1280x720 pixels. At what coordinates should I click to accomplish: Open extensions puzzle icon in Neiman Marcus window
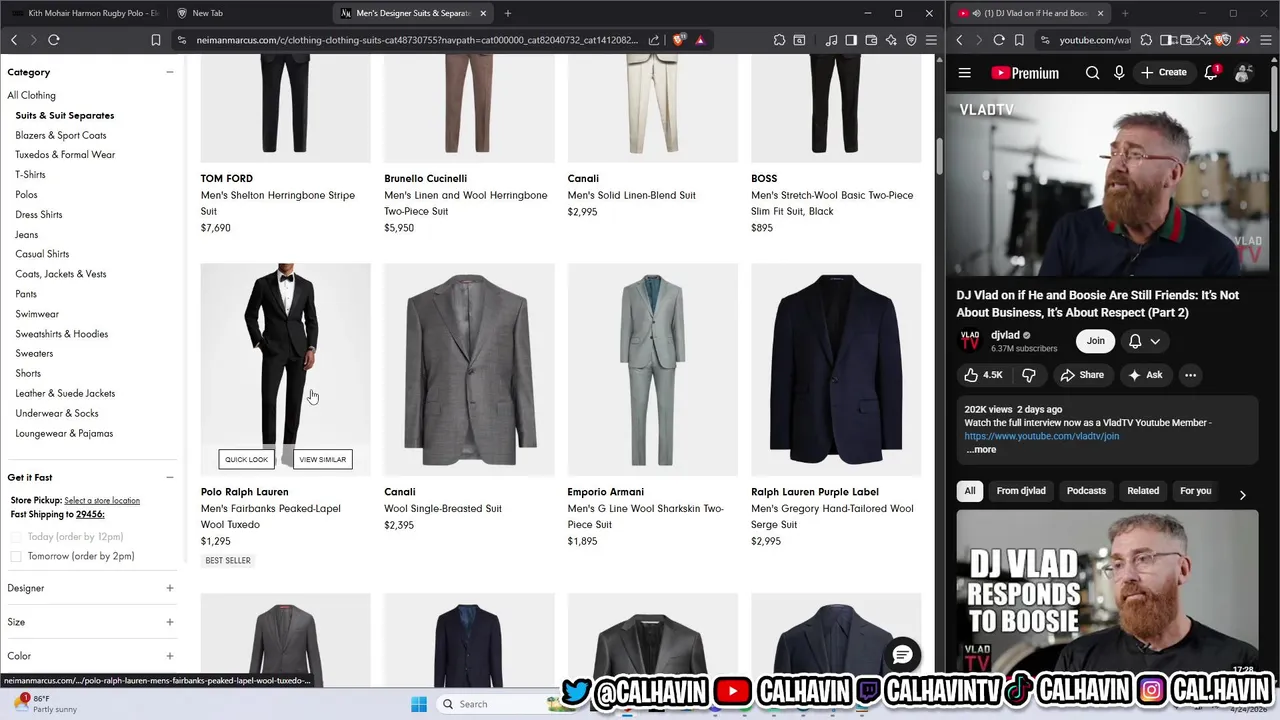[x=779, y=40]
